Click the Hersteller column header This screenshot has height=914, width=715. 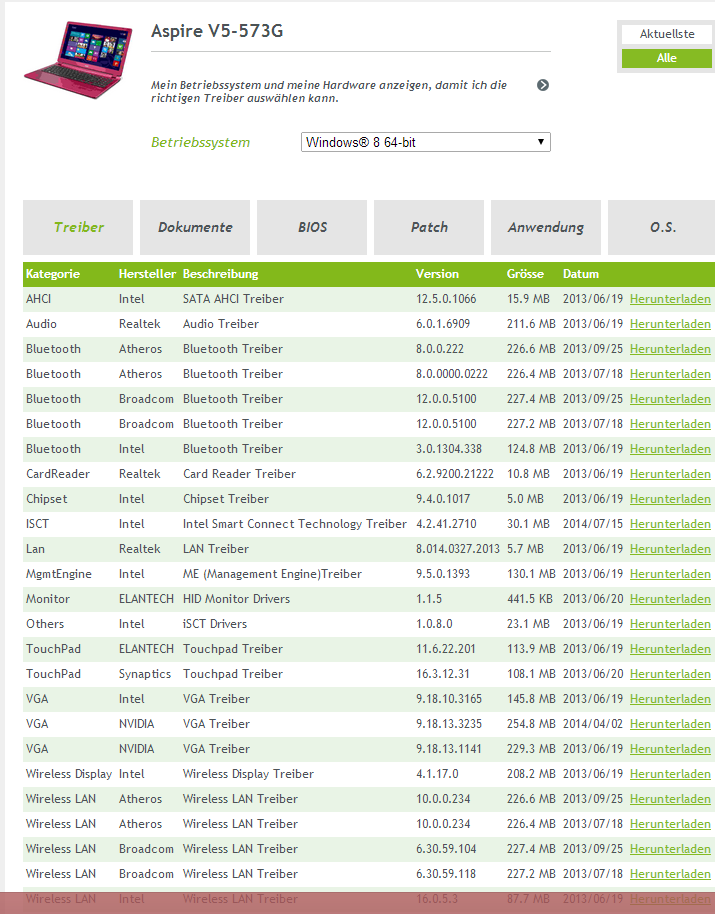(x=147, y=274)
